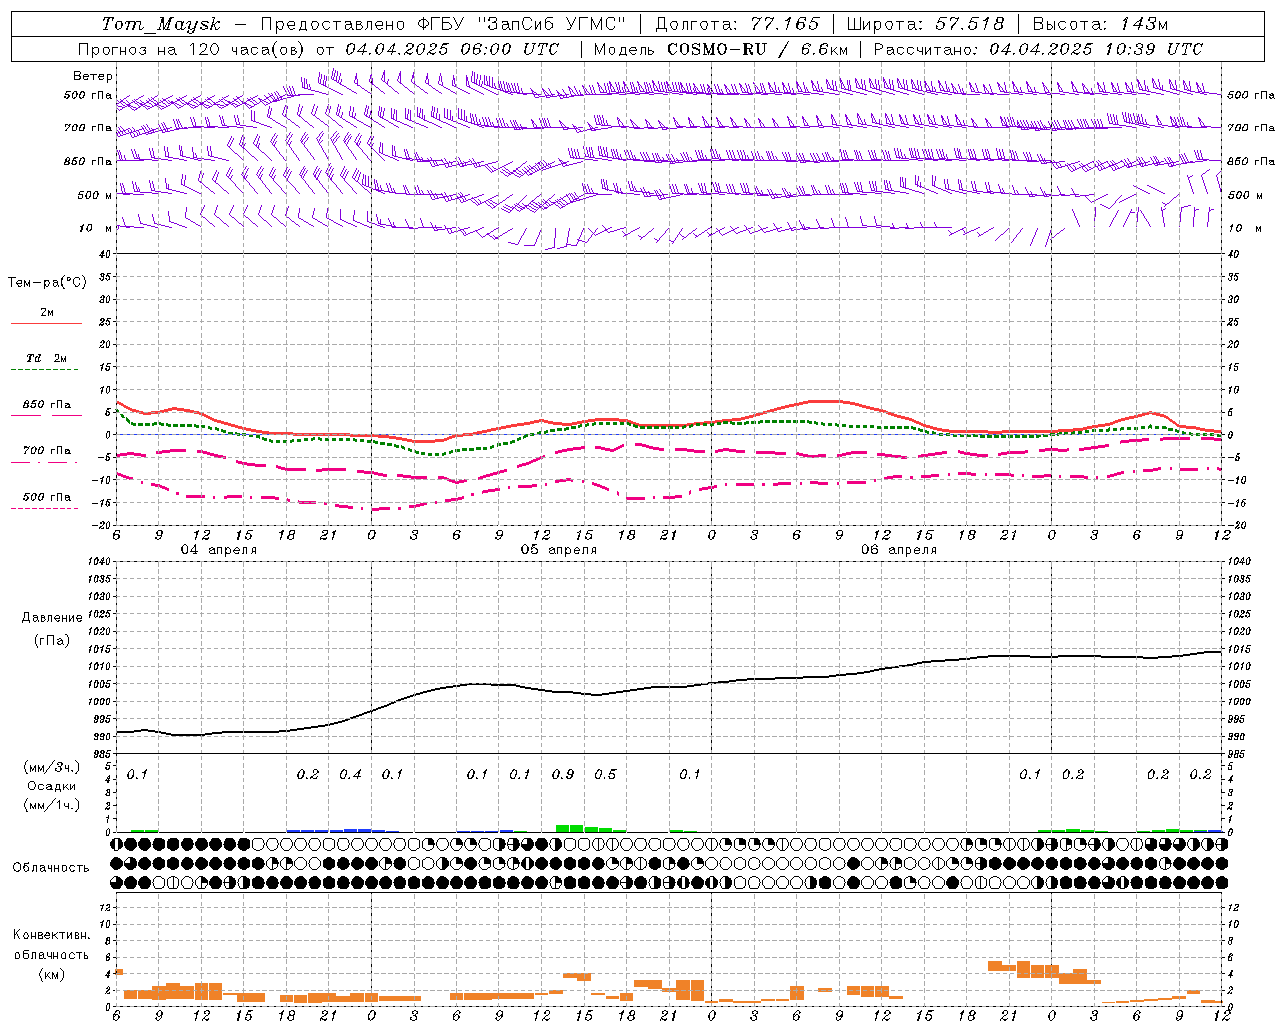Click the 700 гПа temperature legend label
Screen dimensions: 1280x1024
[x=47, y=450]
